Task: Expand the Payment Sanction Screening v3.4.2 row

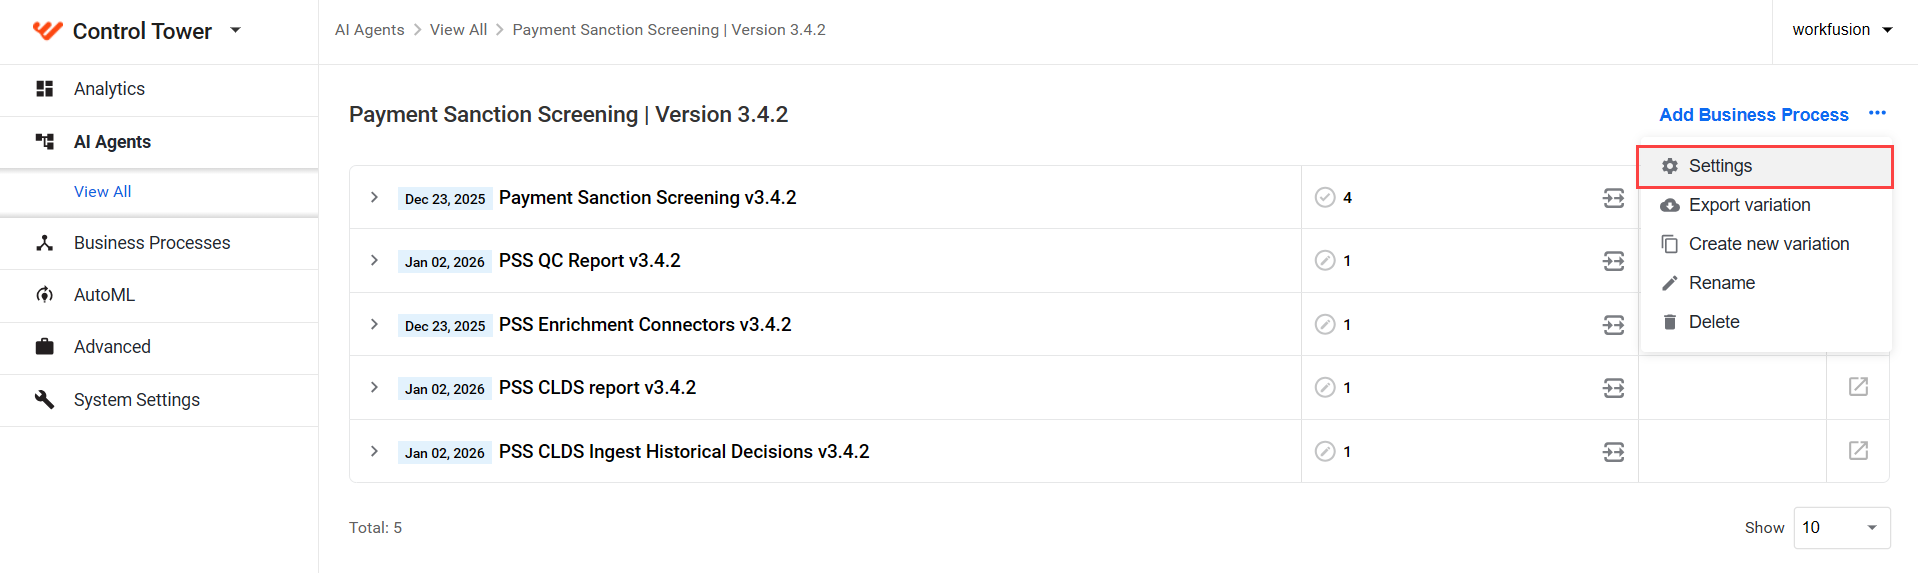Action: (374, 197)
